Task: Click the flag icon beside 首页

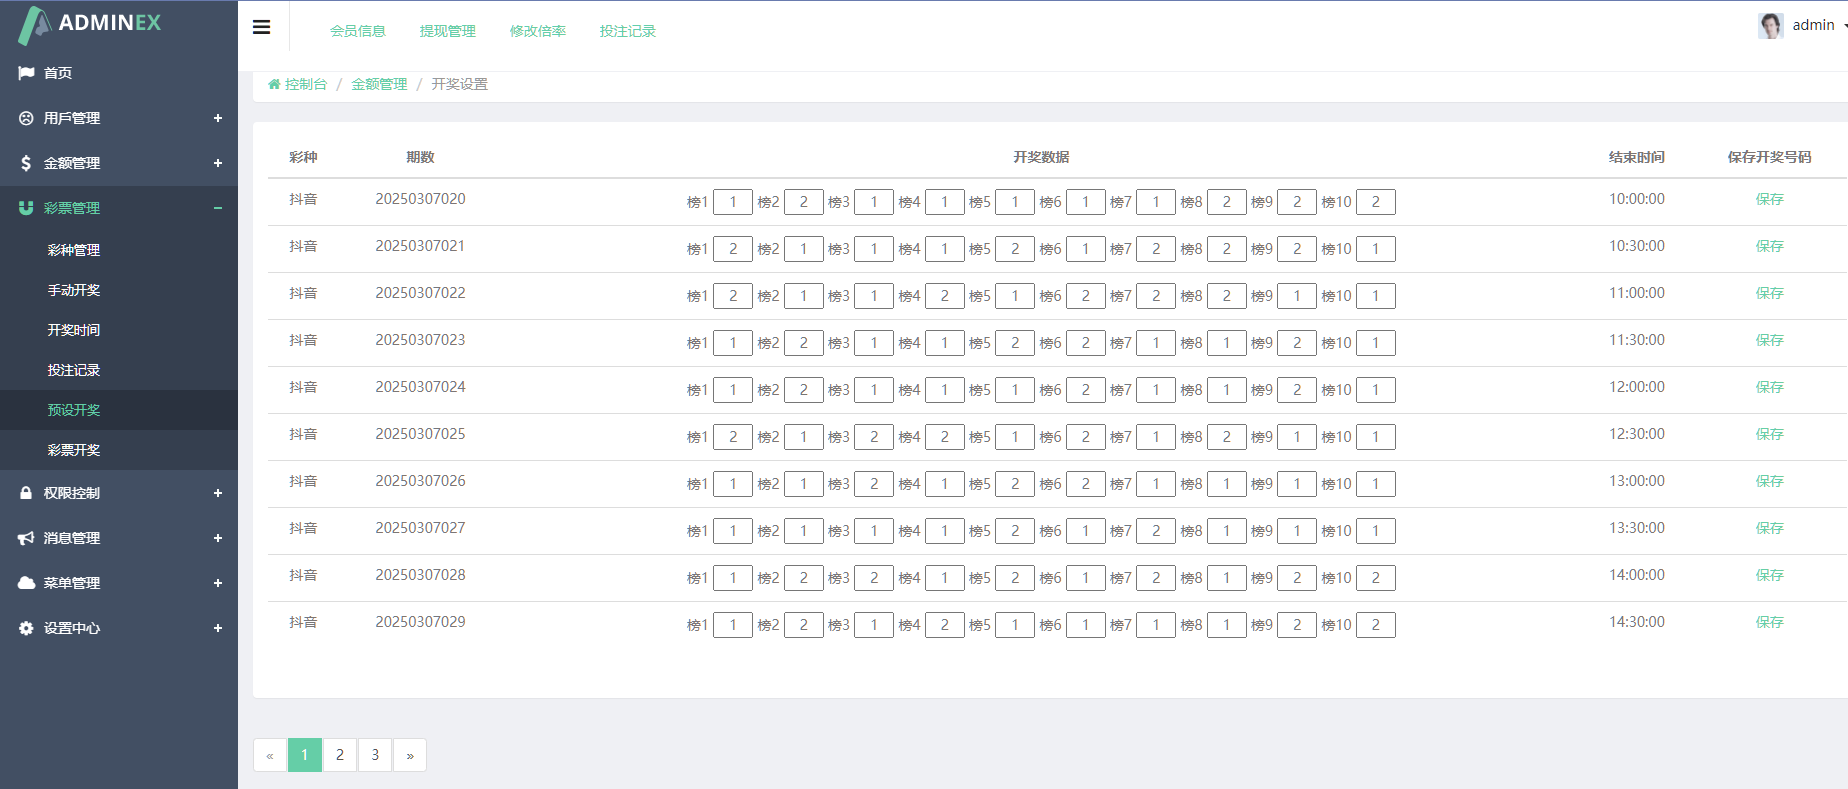Action: point(26,73)
